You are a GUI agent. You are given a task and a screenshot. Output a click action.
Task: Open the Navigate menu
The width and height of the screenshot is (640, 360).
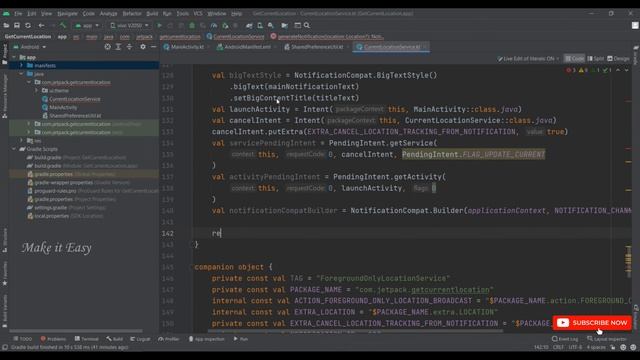[x=67, y=13]
